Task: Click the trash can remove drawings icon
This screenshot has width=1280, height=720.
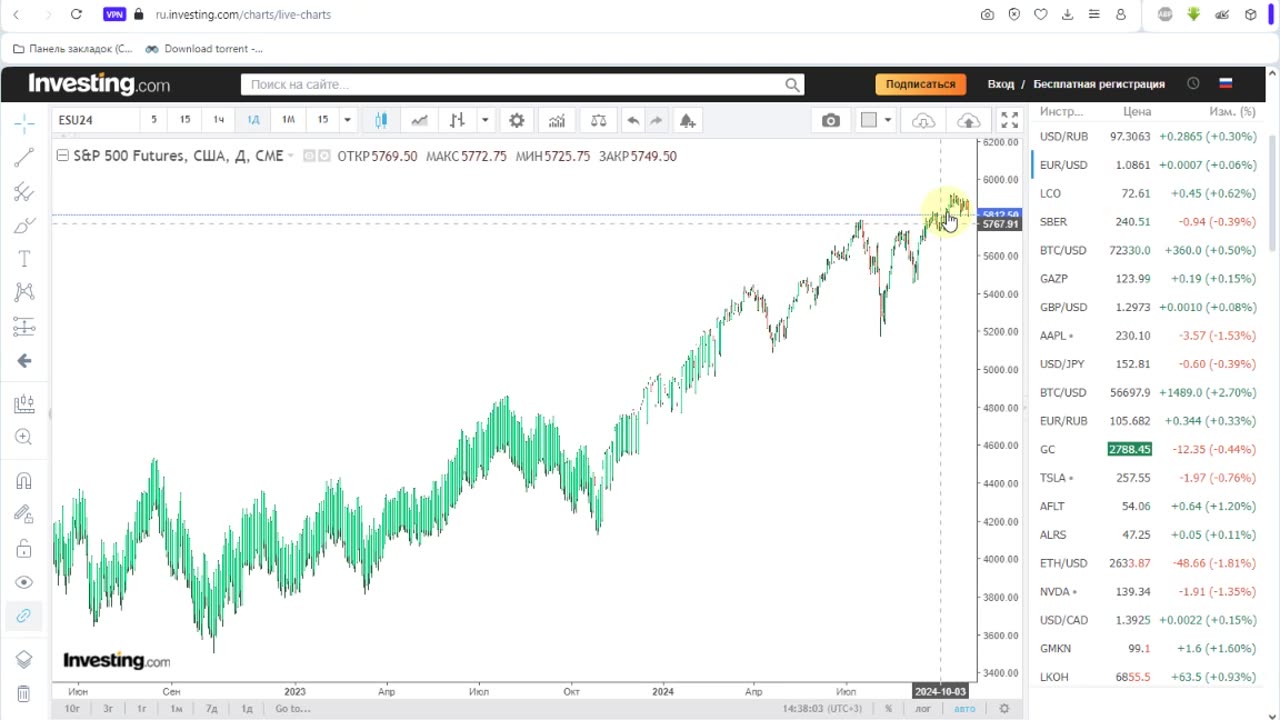Action: (x=24, y=693)
